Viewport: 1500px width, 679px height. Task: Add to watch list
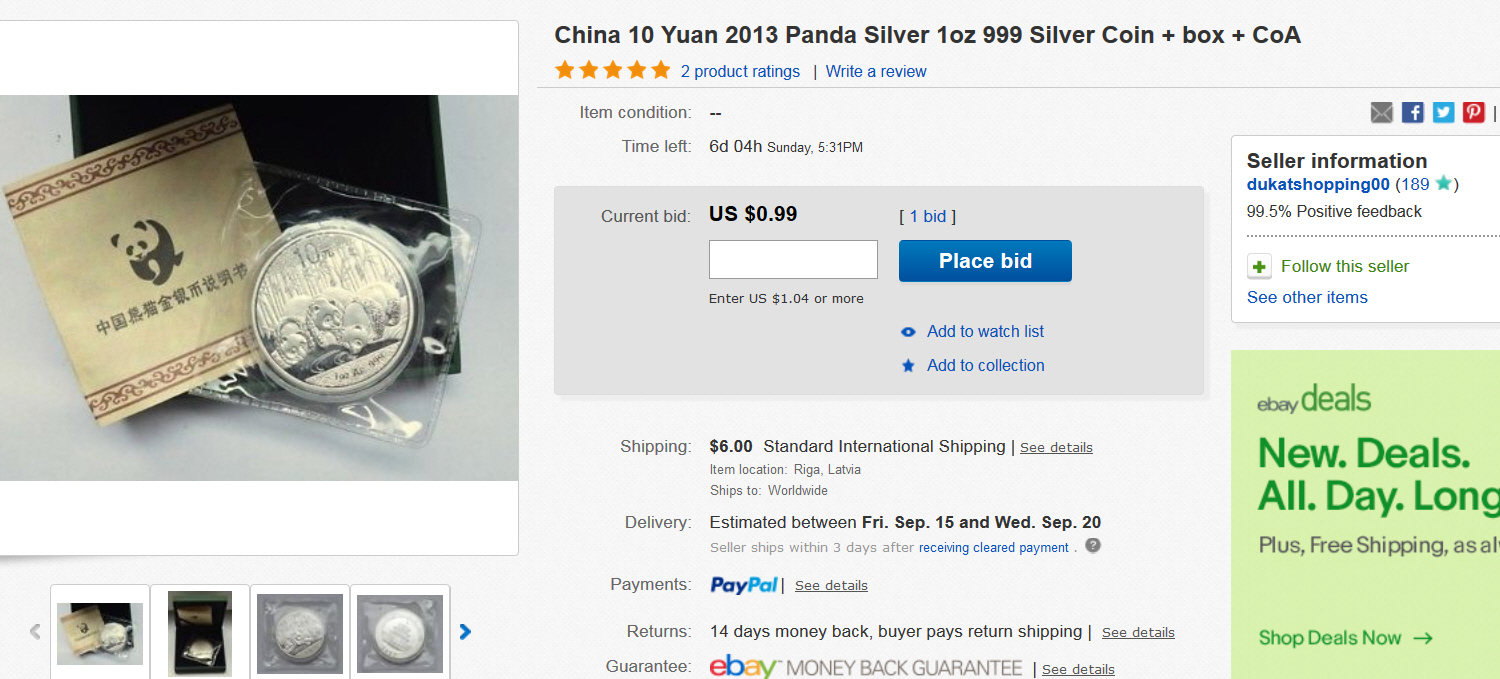[985, 331]
